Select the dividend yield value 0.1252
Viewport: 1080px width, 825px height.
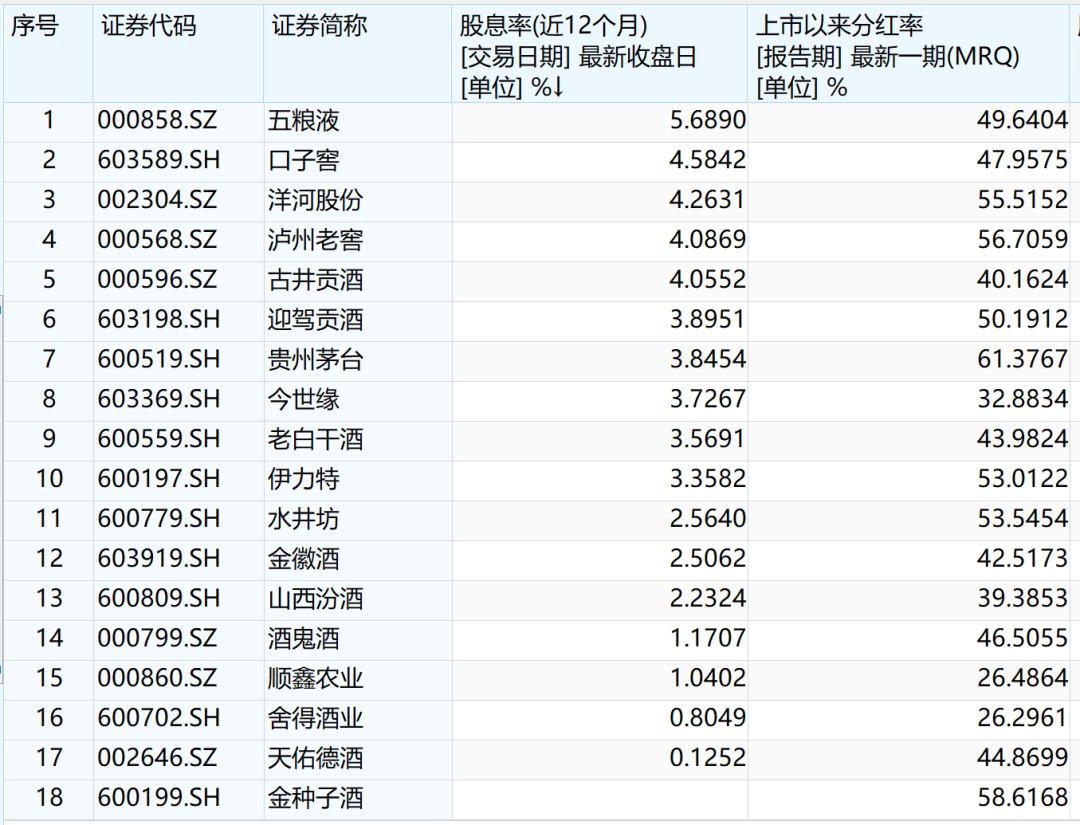(x=708, y=757)
